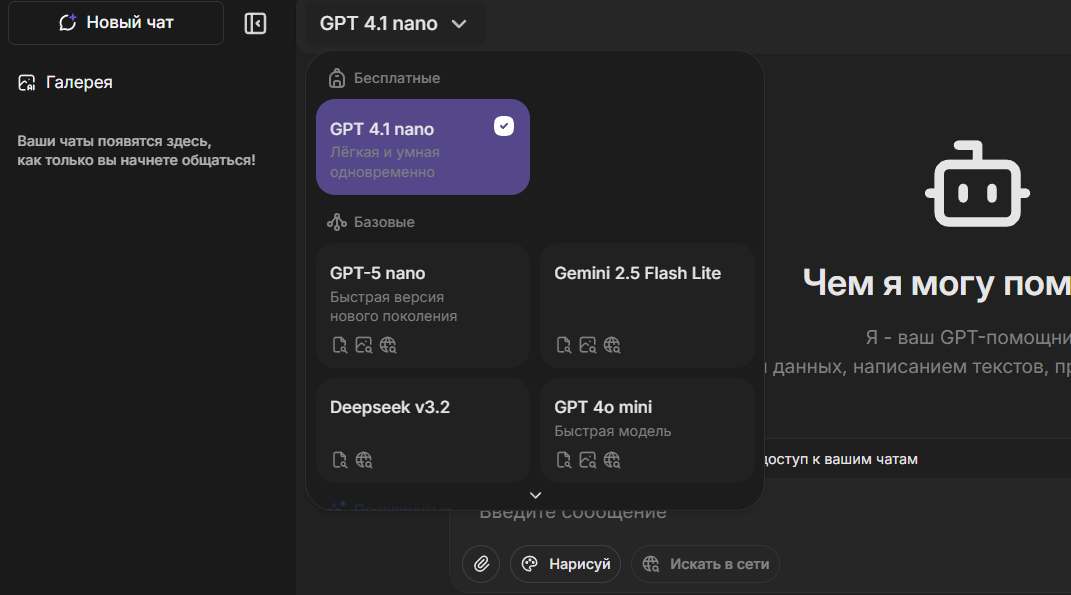Viewport: 1071px width, 595px height.
Task: Choose the GPT-5 nano model
Action: (423, 305)
